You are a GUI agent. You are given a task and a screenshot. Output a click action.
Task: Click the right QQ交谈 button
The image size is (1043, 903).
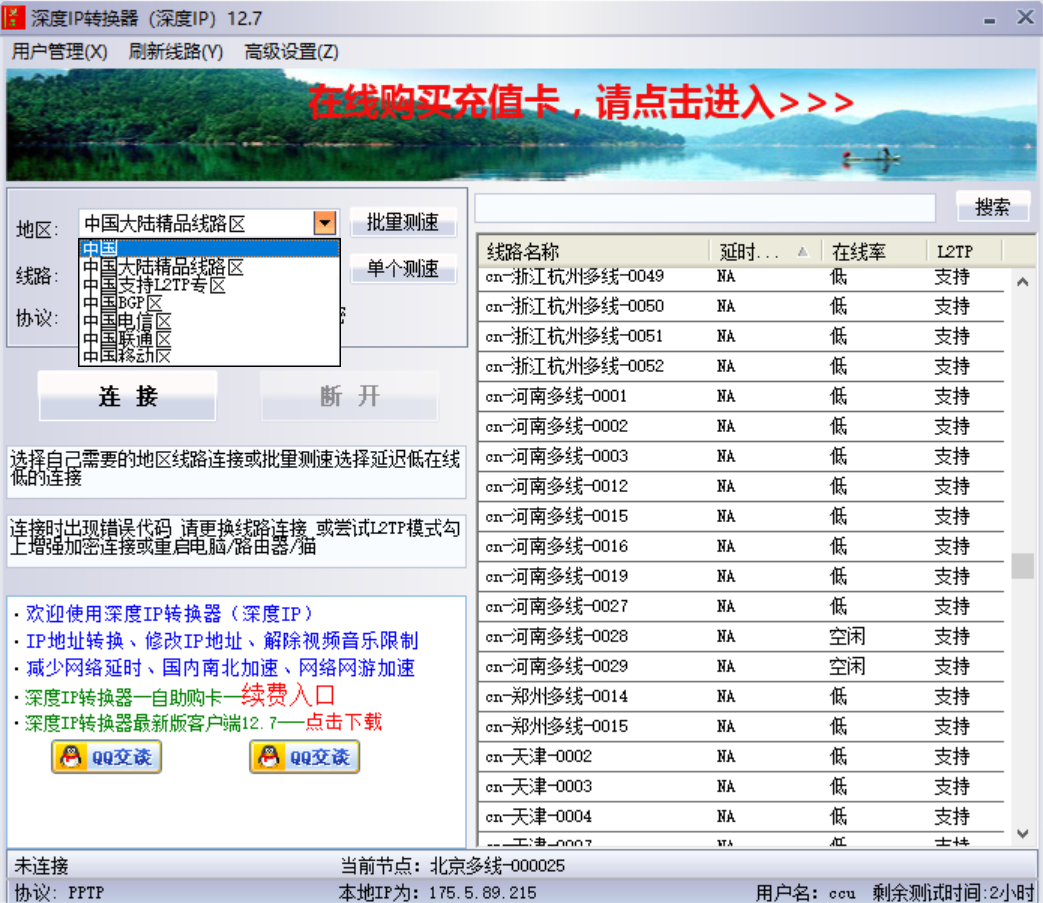click(x=305, y=757)
